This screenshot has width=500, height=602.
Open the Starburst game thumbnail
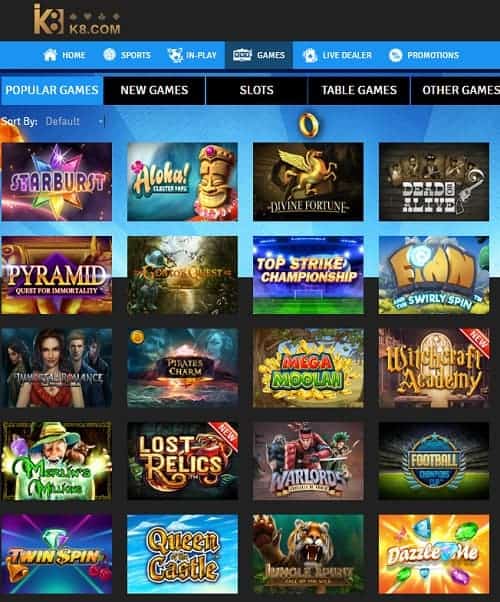[x=56, y=182]
